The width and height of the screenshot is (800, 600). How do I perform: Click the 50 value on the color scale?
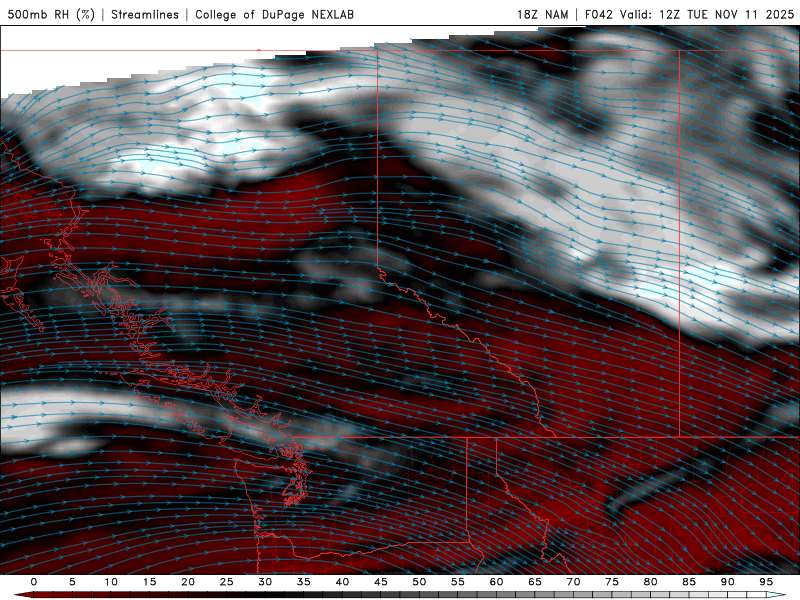click(419, 582)
